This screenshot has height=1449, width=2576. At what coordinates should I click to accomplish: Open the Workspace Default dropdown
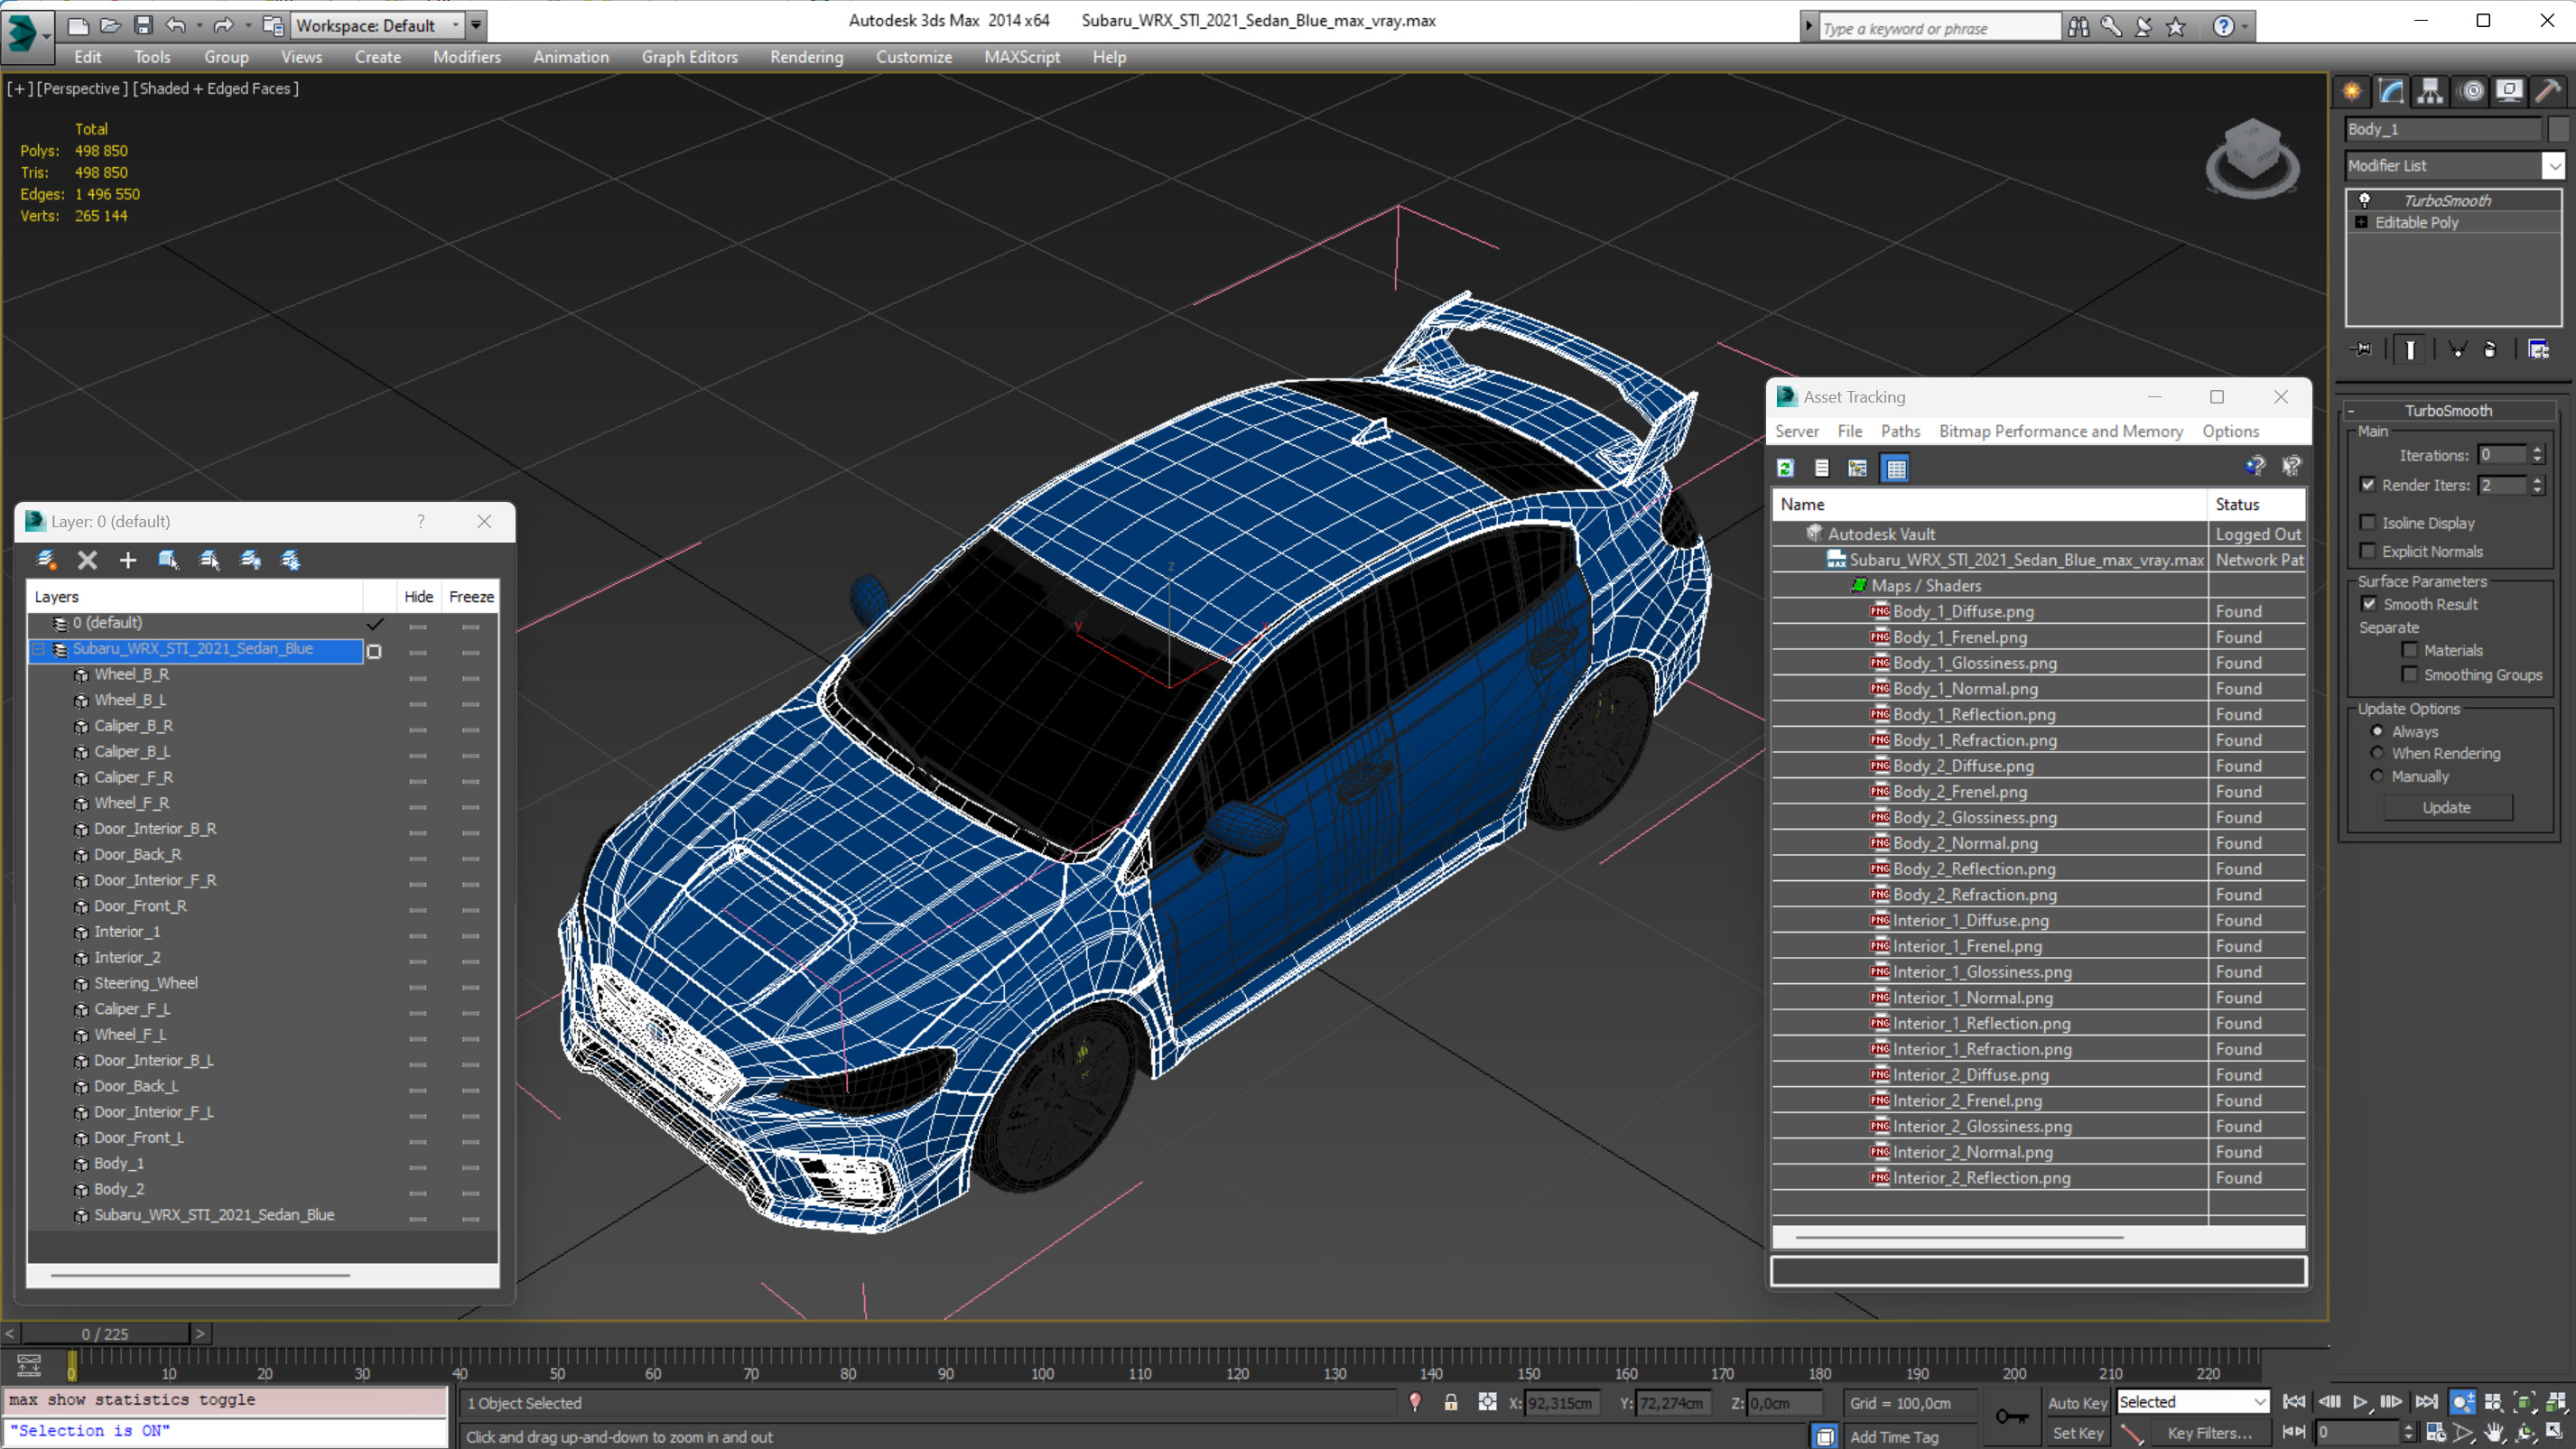pyautogui.click(x=378, y=26)
